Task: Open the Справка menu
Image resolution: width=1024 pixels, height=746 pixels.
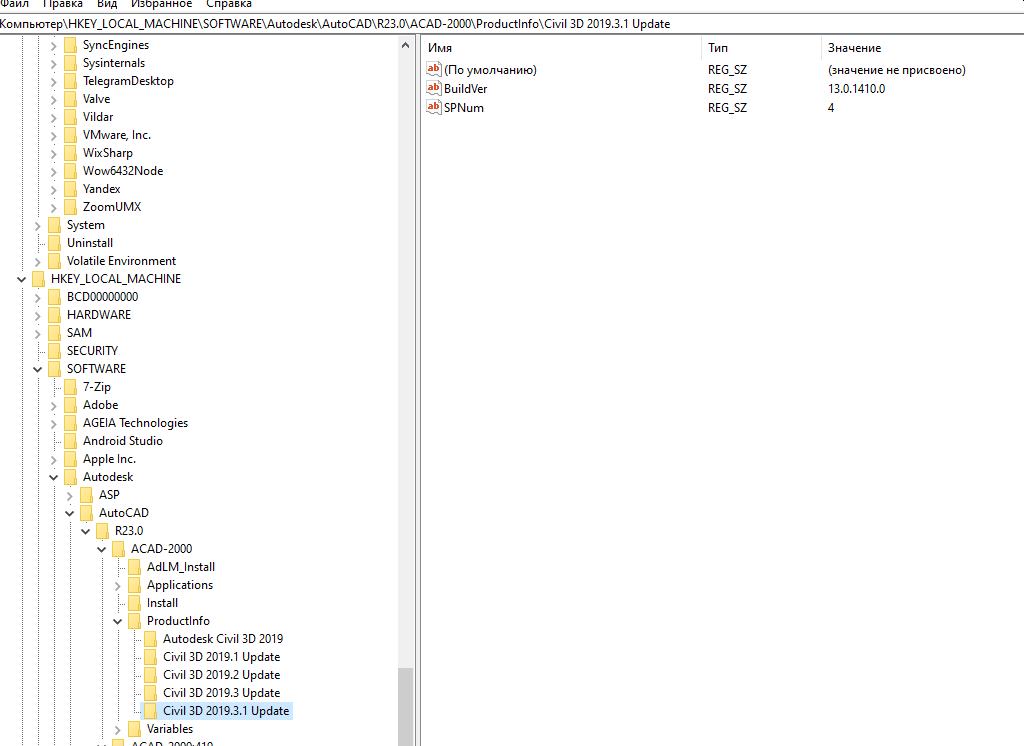Action: point(229,4)
